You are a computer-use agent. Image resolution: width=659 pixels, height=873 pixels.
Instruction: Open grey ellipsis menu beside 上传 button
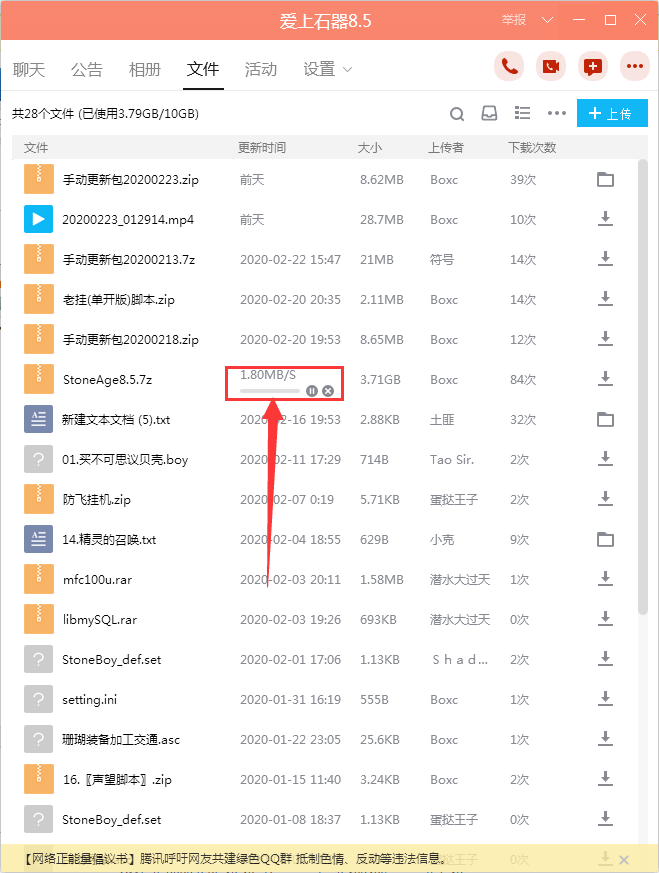coord(557,113)
